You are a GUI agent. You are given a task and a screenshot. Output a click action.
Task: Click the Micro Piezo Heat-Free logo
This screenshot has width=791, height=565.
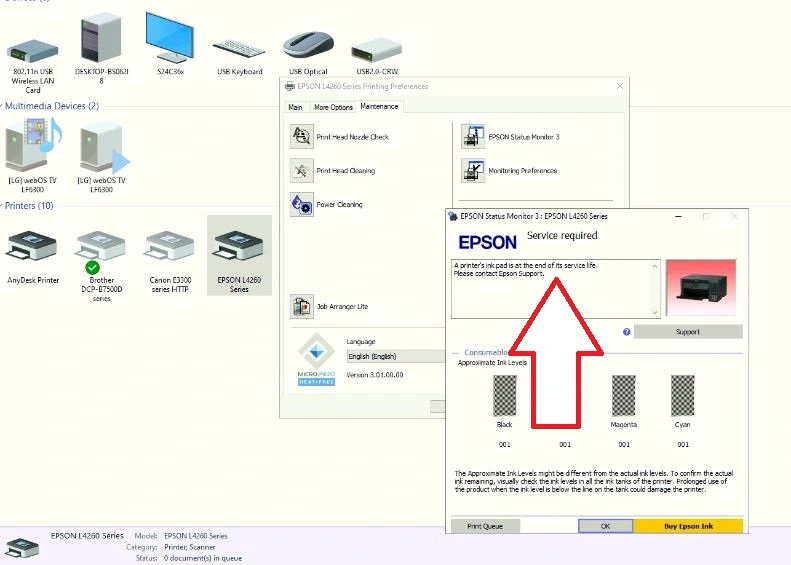tap(316, 360)
